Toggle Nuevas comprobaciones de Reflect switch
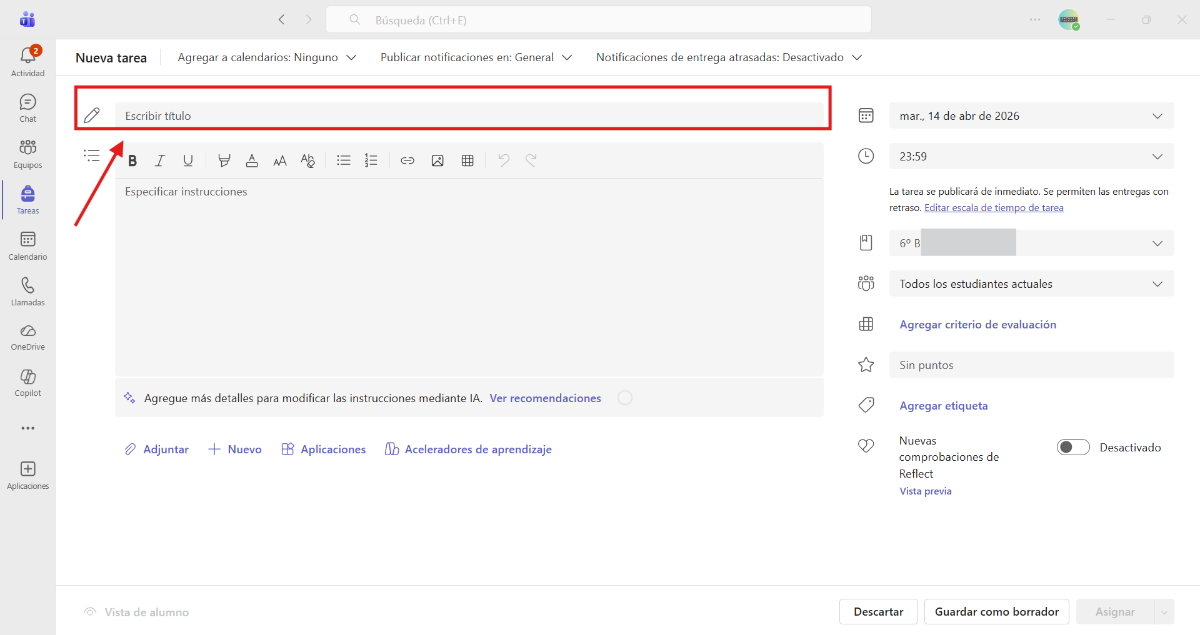 (1073, 447)
